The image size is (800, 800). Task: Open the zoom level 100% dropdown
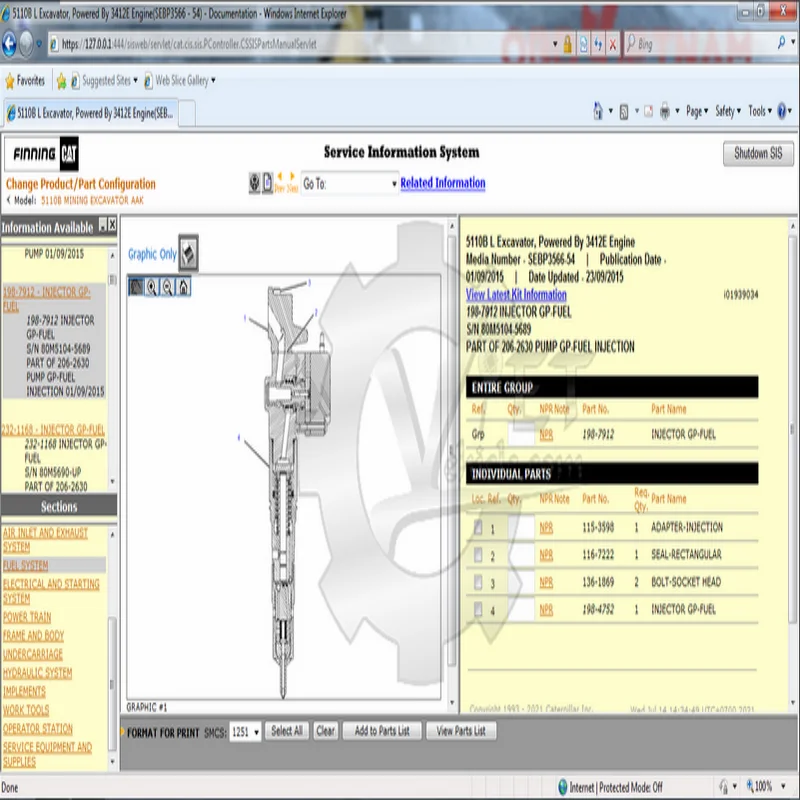[x=783, y=786]
